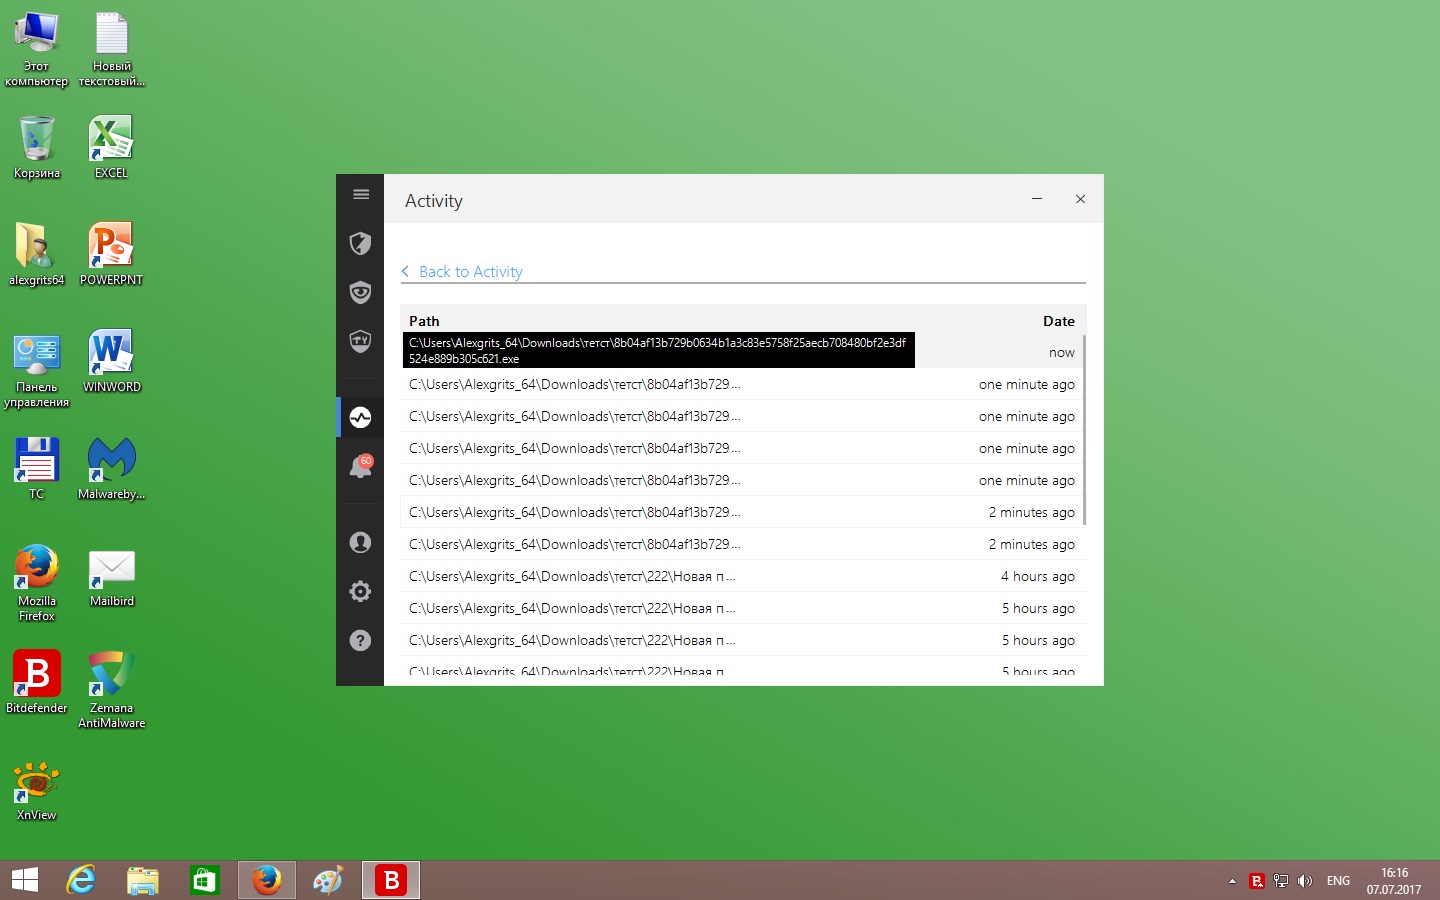1440x900 pixels.
Task: Click the Date column header
Action: [1059, 321]
